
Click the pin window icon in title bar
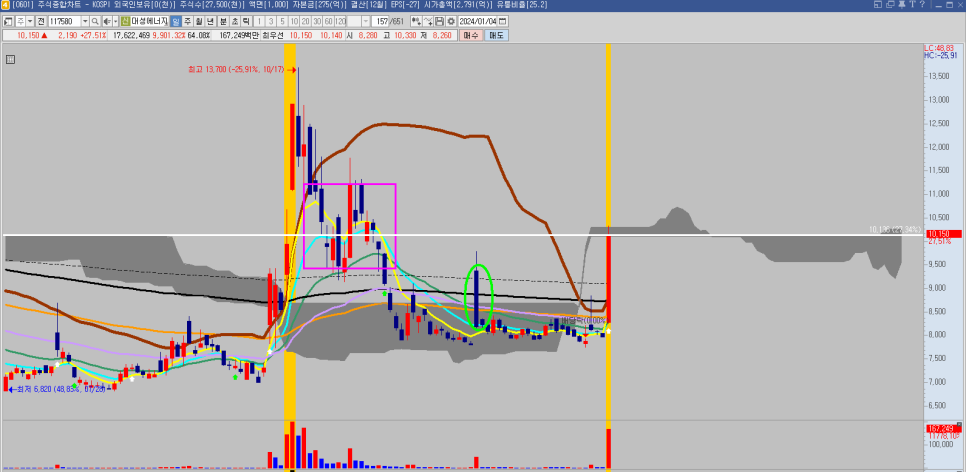(902, 4)
